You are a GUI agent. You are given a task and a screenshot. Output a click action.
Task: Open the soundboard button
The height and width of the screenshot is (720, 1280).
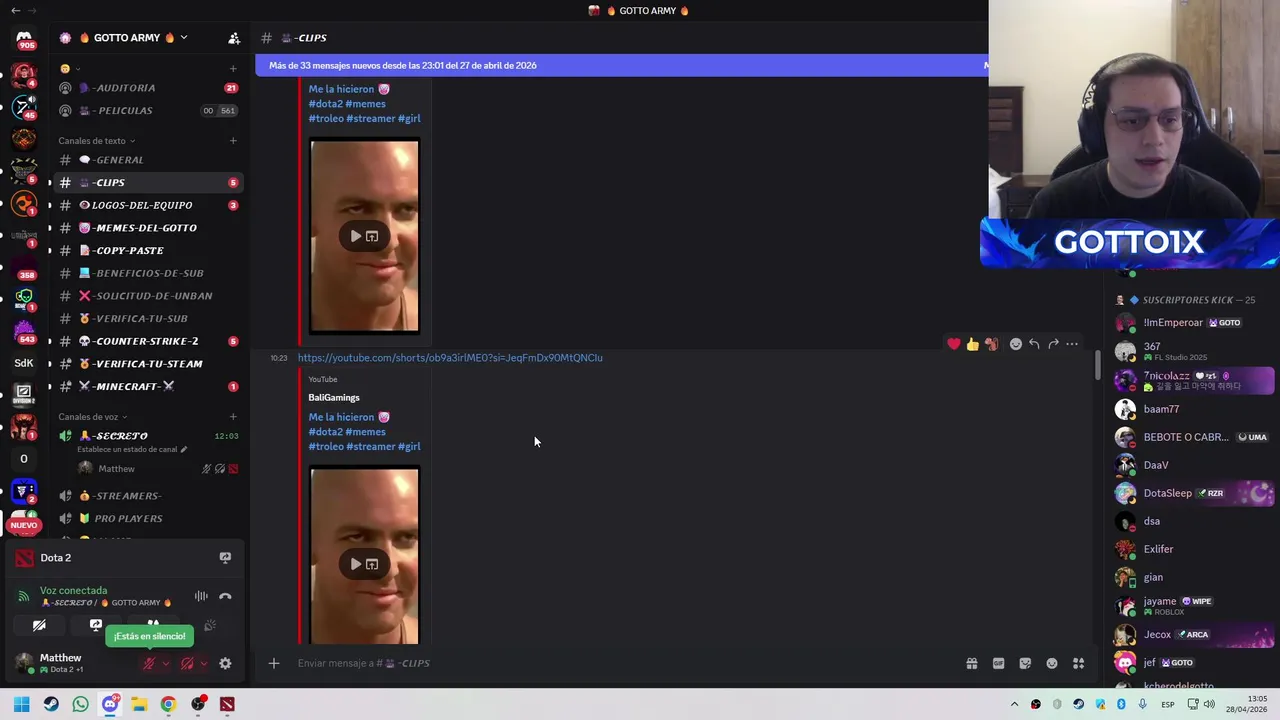coord(210,626)
